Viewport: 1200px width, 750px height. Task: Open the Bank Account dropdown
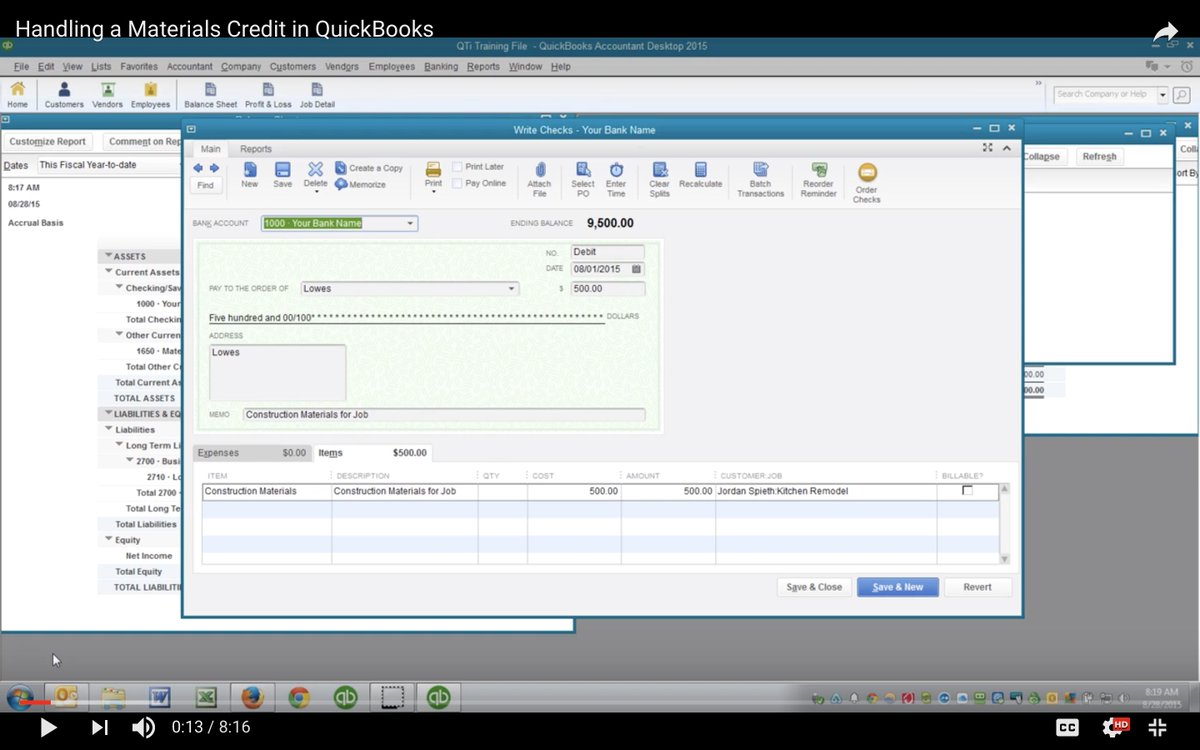coord(410,223)
